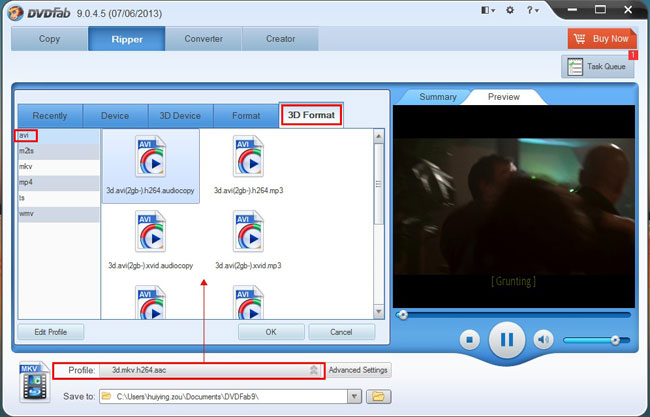Choose 3d.avi(2gb-).xvid.audiocopy profile icon
This screenshot has width=650, height=417.
coord(150,231)
